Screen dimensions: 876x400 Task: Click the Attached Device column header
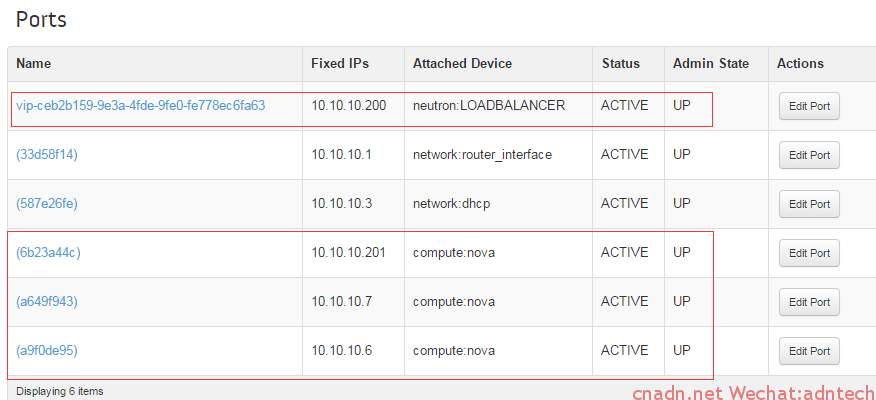click(x=463, y=64)
